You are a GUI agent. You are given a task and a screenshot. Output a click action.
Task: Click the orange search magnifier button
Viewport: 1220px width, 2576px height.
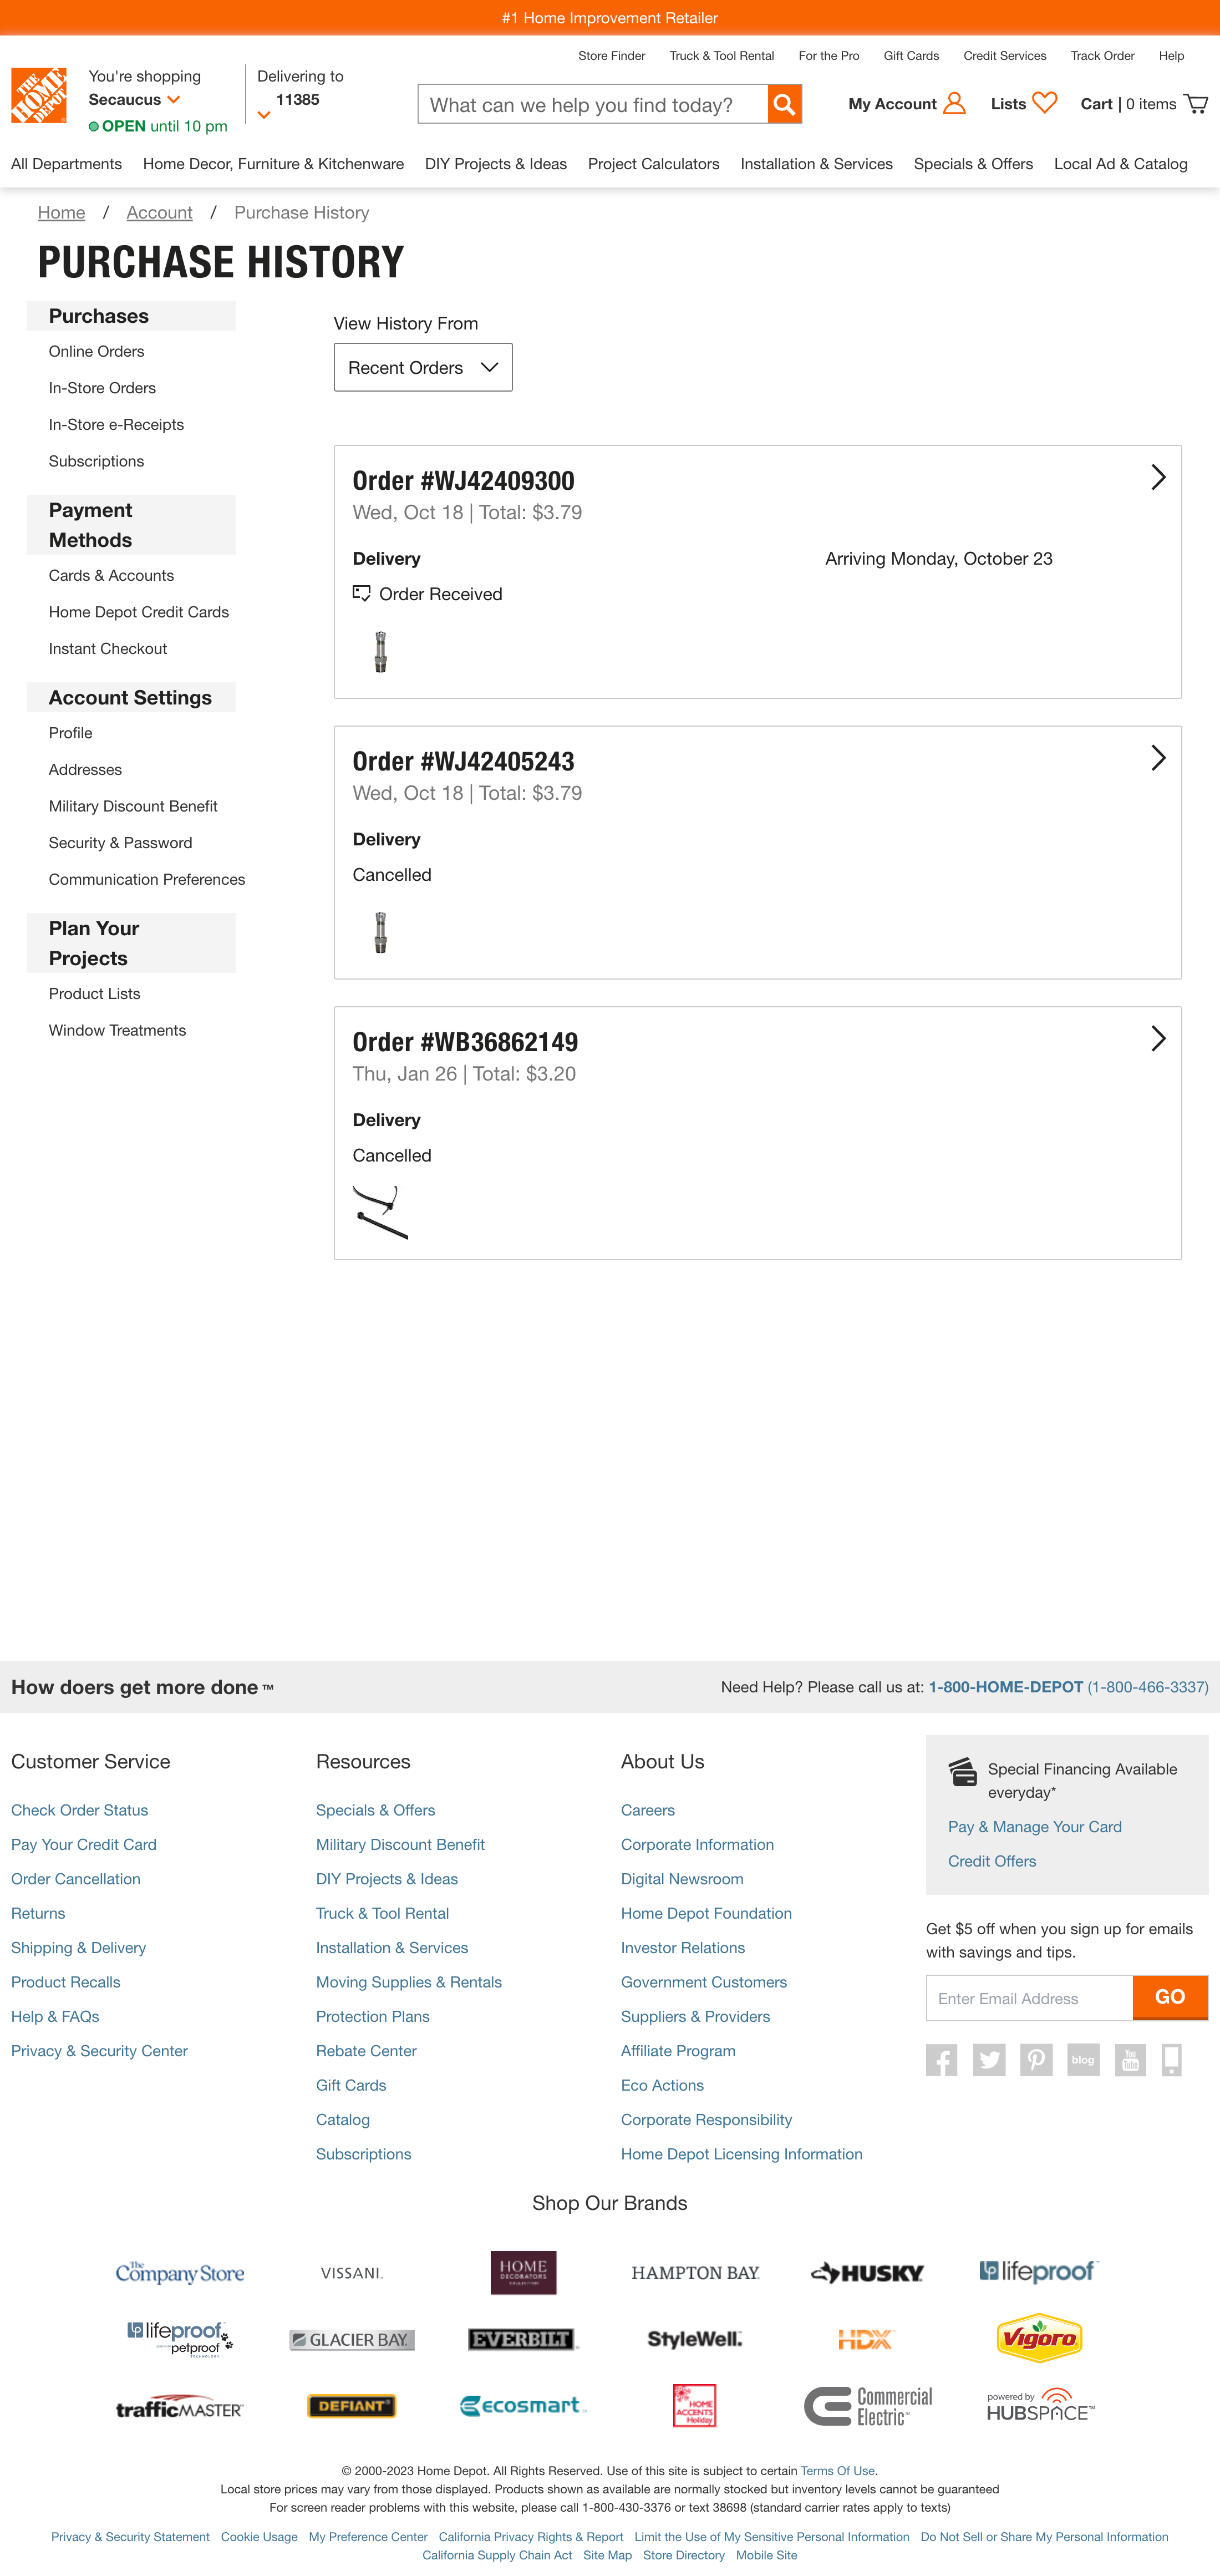[x=785, y=104]
